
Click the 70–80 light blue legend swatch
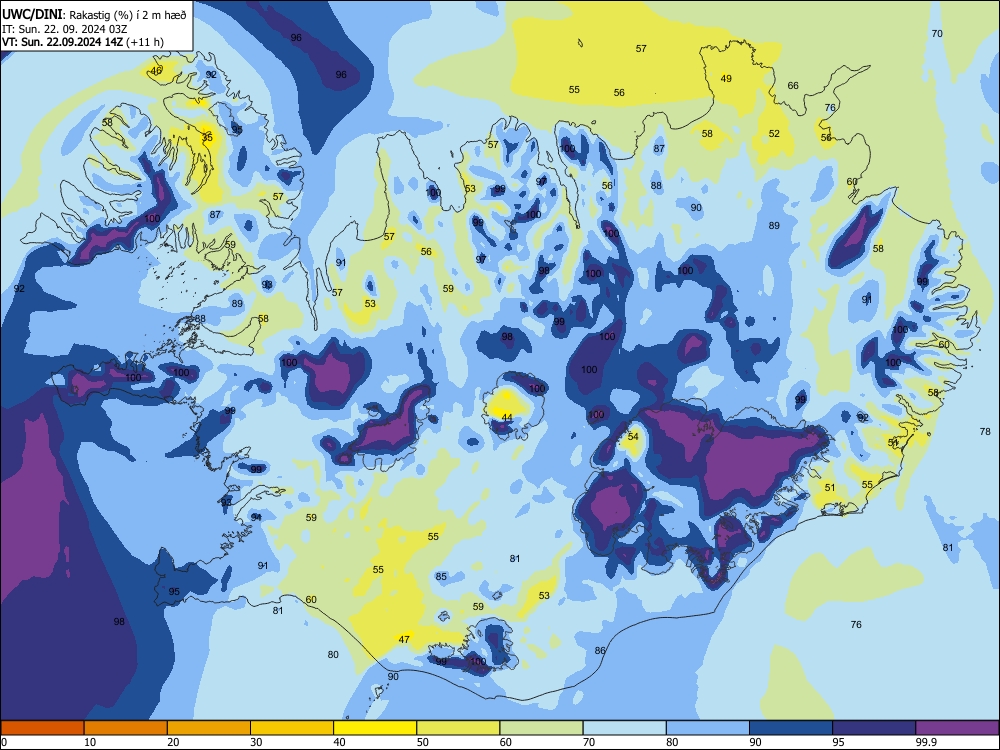point(624,728)
